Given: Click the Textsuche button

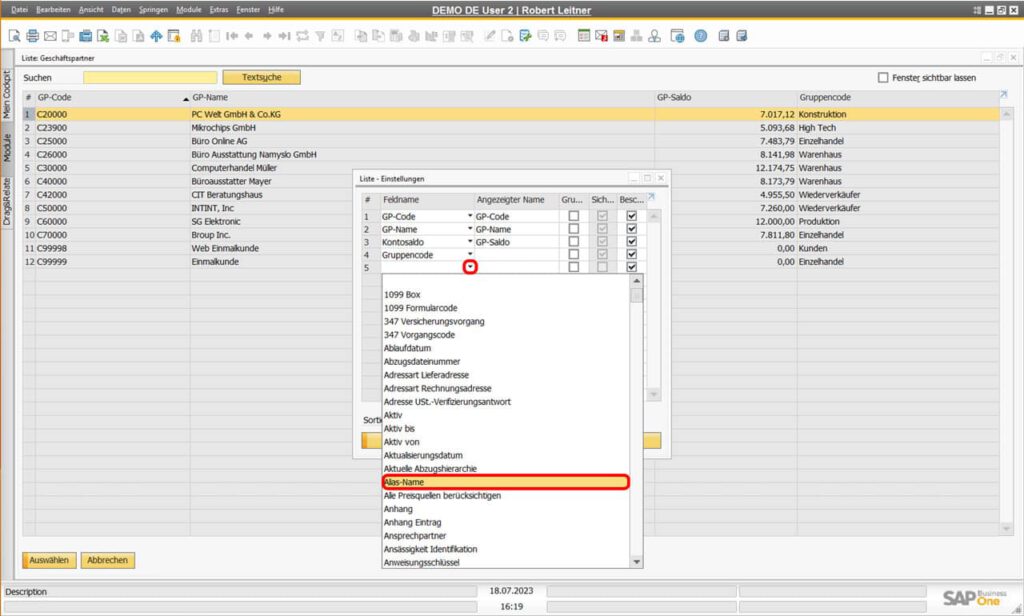Looking at the screenshot, I should 261,77.
